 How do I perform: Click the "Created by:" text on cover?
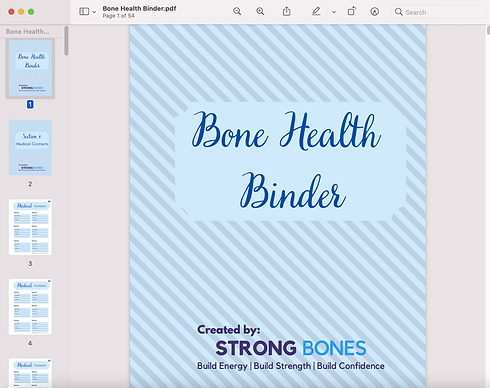click(229, 330)
